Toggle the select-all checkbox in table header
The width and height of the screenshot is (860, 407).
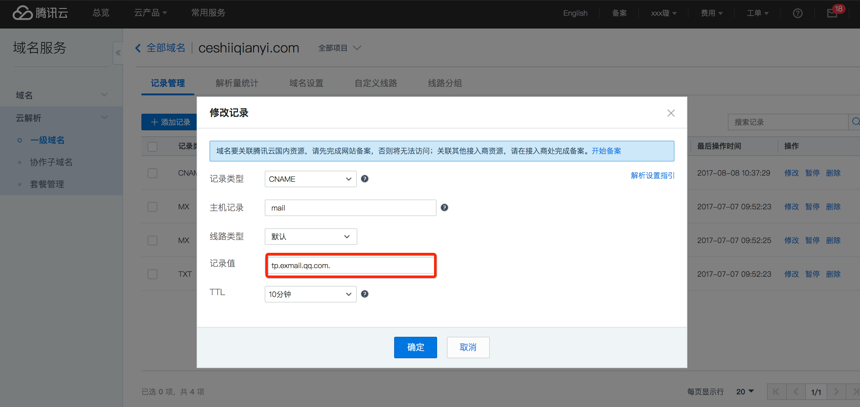[x=153, y=146]
